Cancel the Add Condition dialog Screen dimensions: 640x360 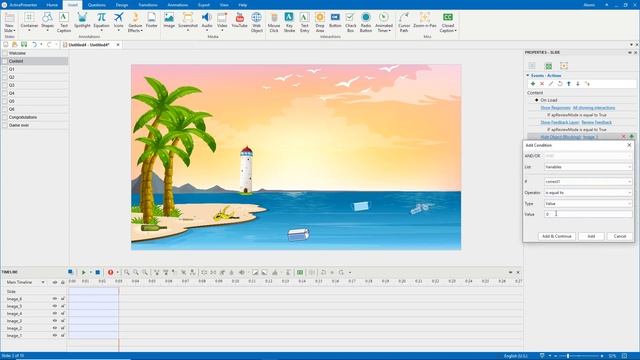coord(620,236)
